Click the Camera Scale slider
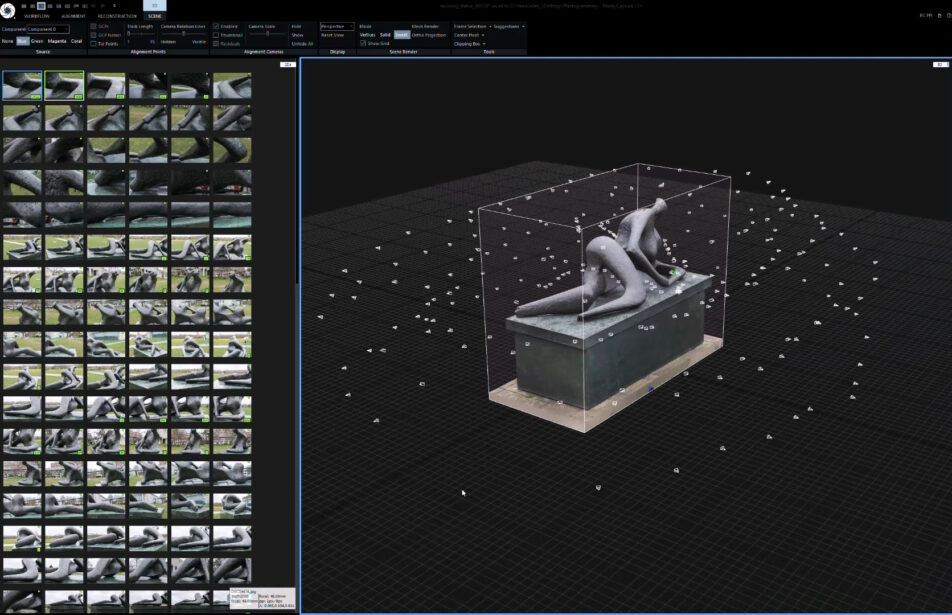Viewport: 952px width, 615px height. pyautogui.click(x=266, y=34)
